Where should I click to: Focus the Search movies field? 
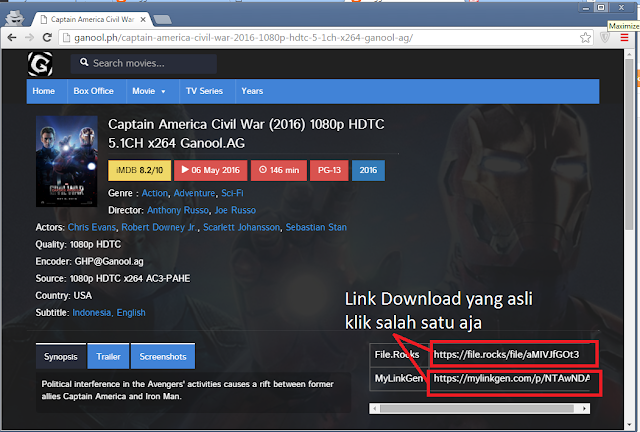click(144, 63)
